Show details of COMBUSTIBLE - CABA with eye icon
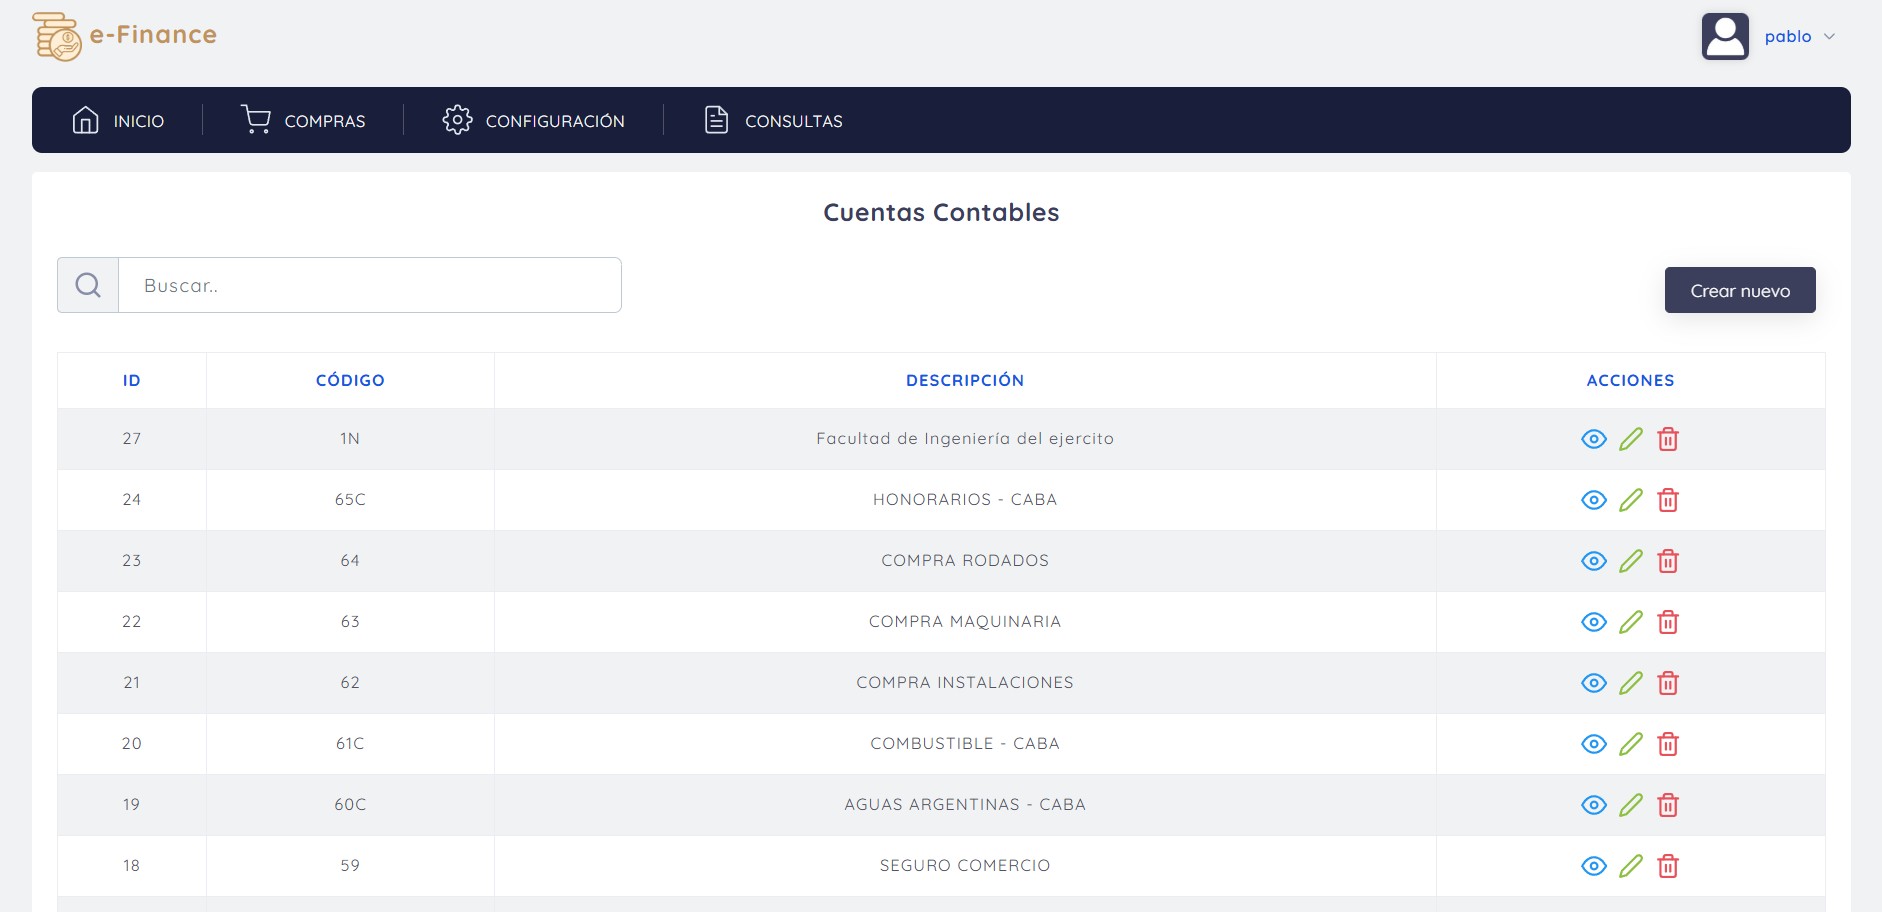The image size is (1882, 912). [x=1594, y=743]
